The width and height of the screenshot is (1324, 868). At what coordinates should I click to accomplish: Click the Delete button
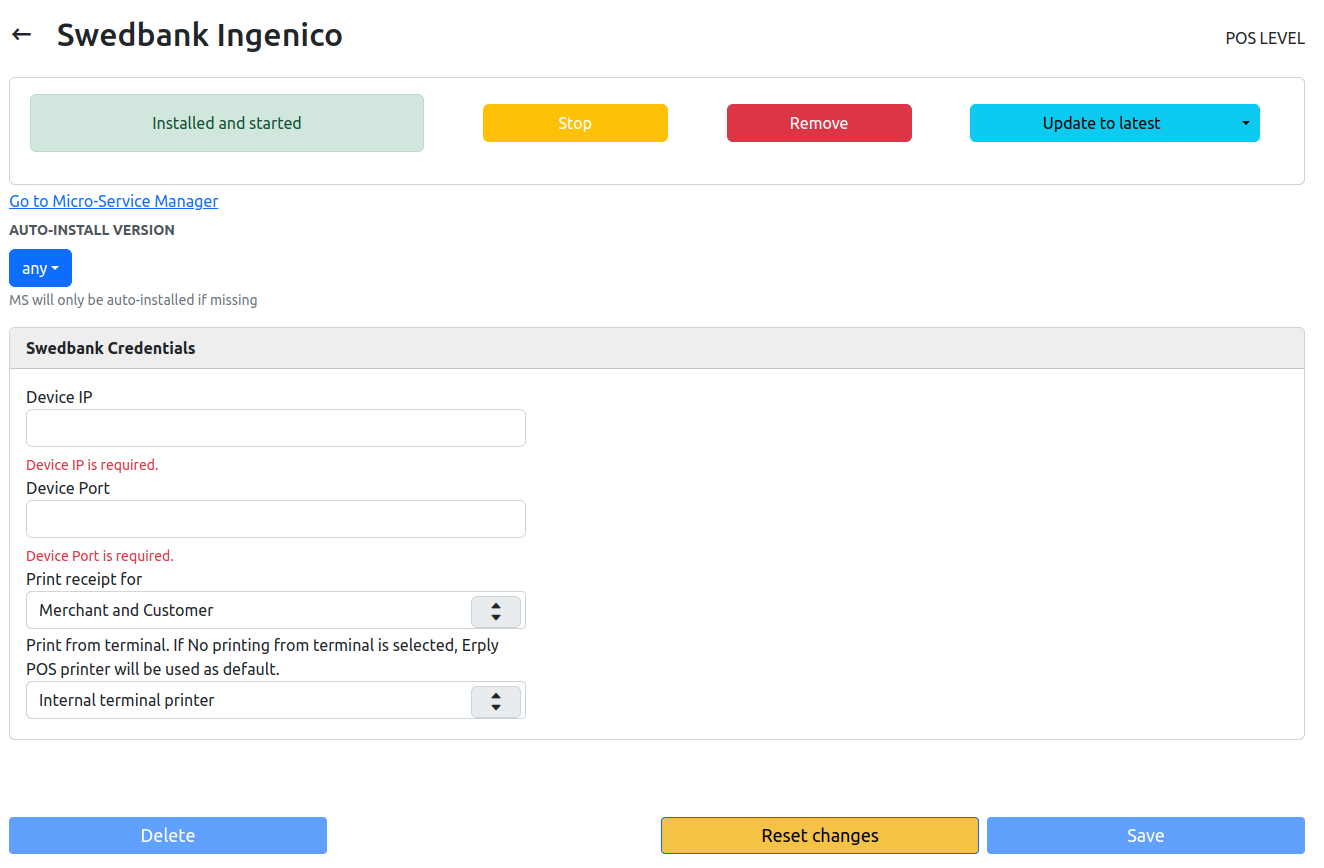pyautogui.click(x=168, y=836)
